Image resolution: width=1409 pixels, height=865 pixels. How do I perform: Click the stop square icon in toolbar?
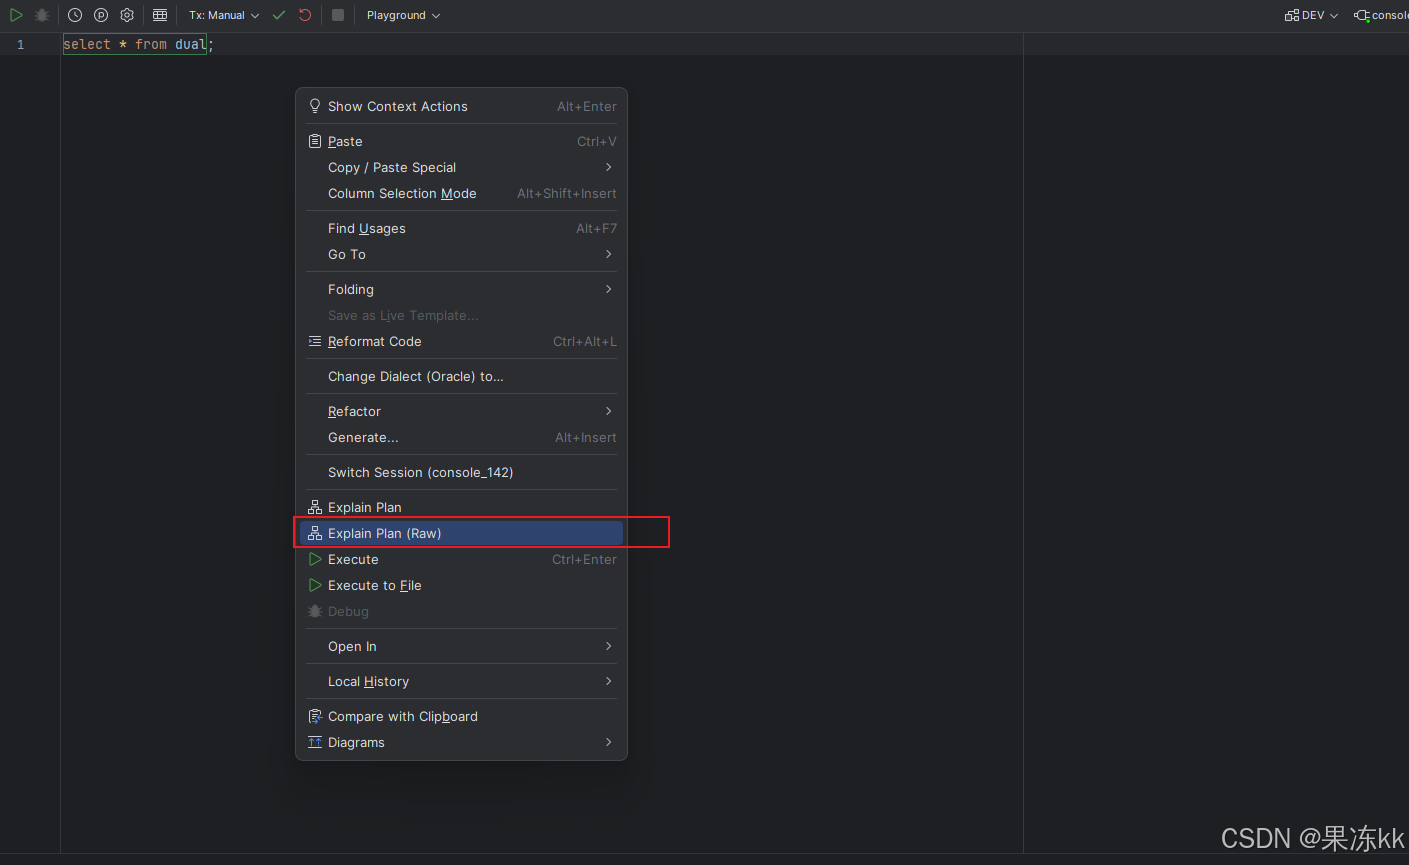[x=338, y=15]
